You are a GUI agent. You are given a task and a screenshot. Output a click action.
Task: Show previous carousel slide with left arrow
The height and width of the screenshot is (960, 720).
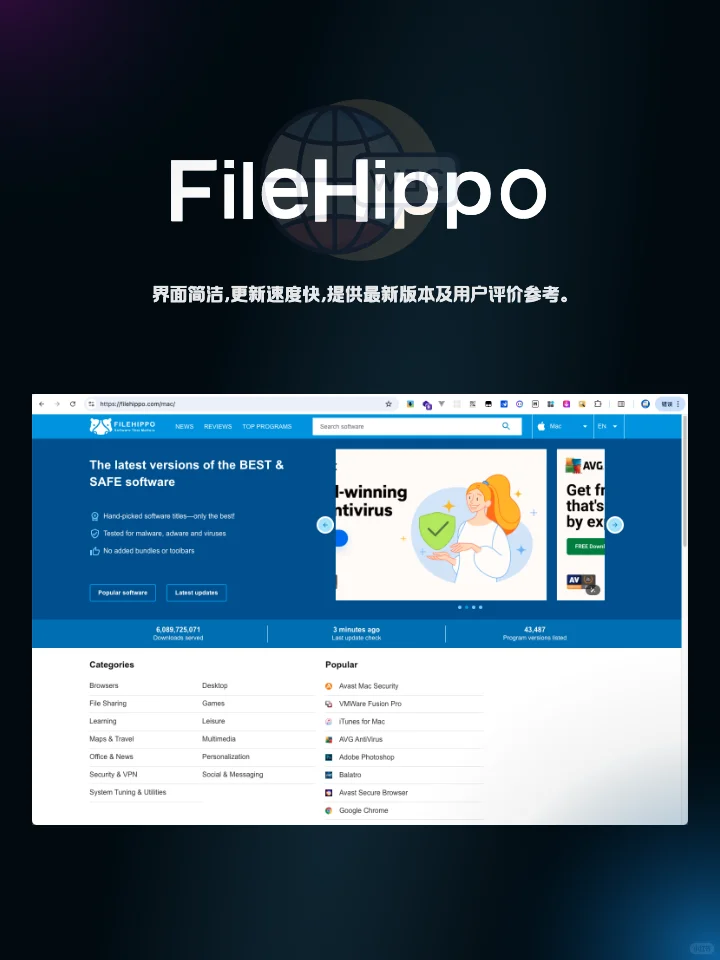(x=325, y=525)
